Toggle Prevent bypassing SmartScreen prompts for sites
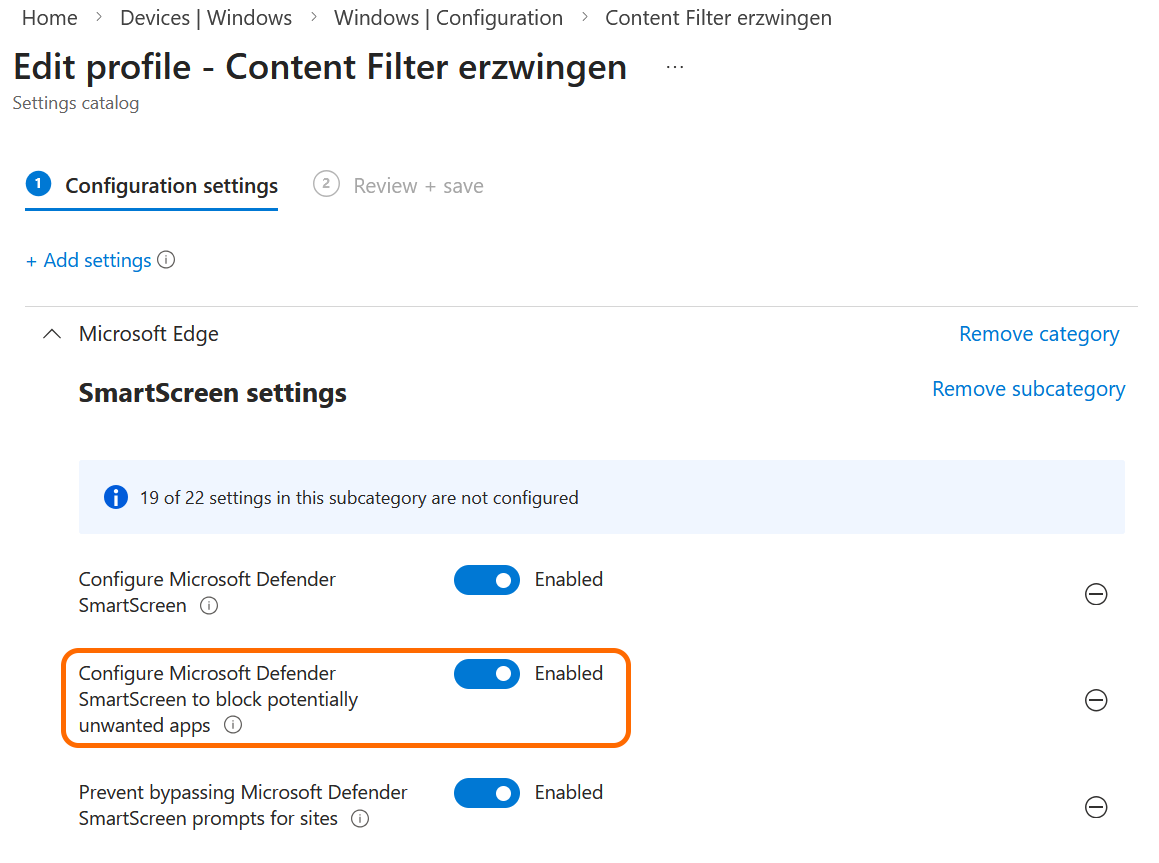1159x863 pixels. (x=487, y=793)
